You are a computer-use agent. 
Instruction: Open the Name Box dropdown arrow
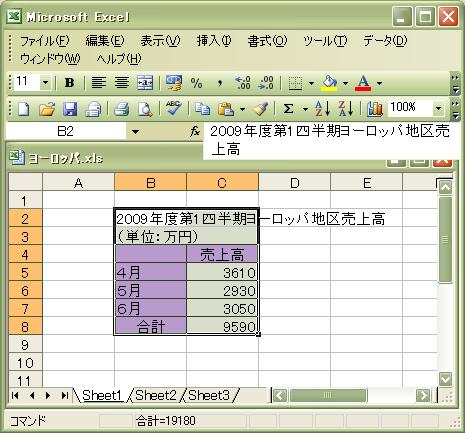(x=135, y=132)
